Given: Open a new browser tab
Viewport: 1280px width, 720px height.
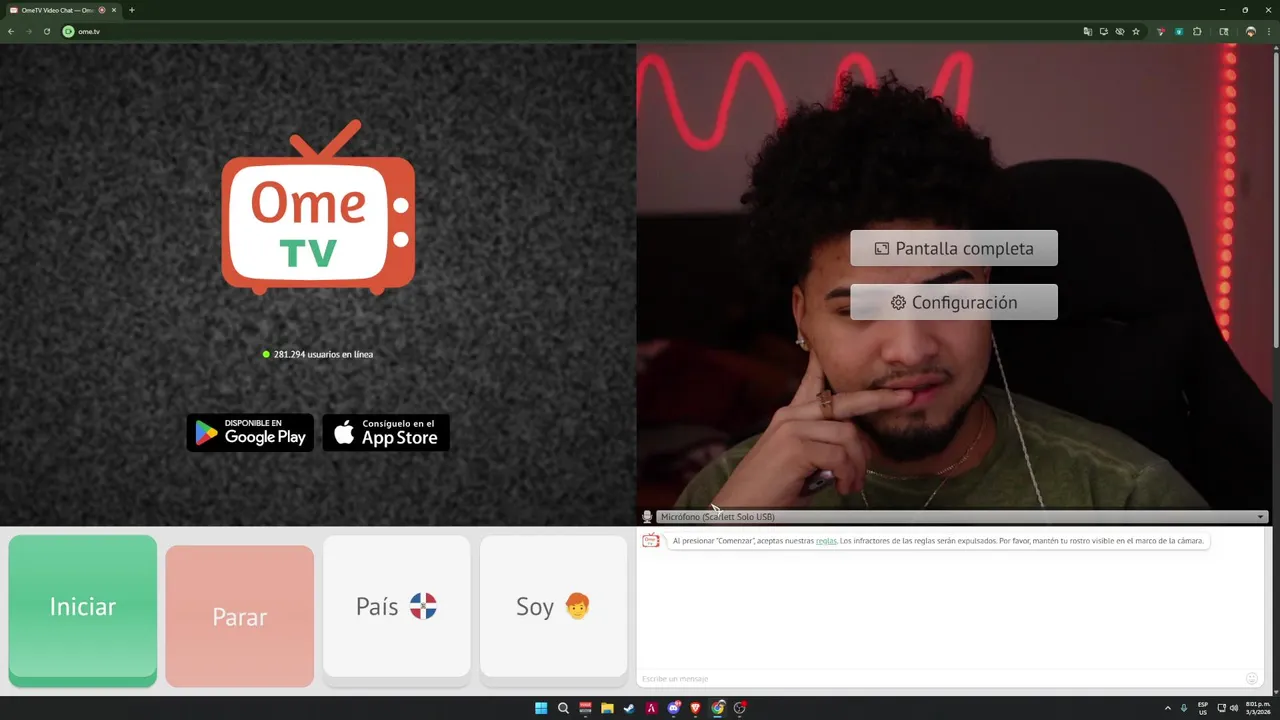Looking at the screenshot, I should pos(131,10).
